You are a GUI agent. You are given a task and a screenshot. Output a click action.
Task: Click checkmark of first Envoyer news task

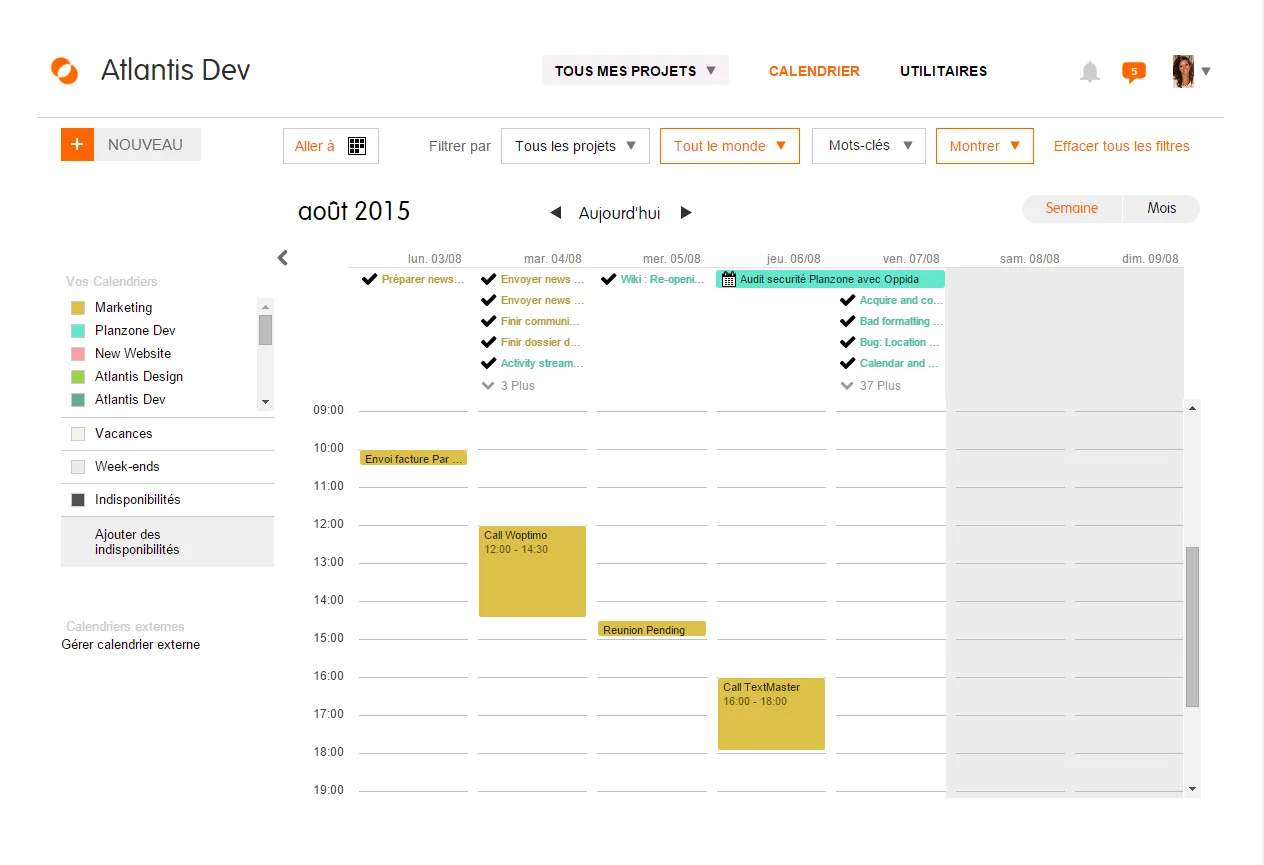pos(488,279)
